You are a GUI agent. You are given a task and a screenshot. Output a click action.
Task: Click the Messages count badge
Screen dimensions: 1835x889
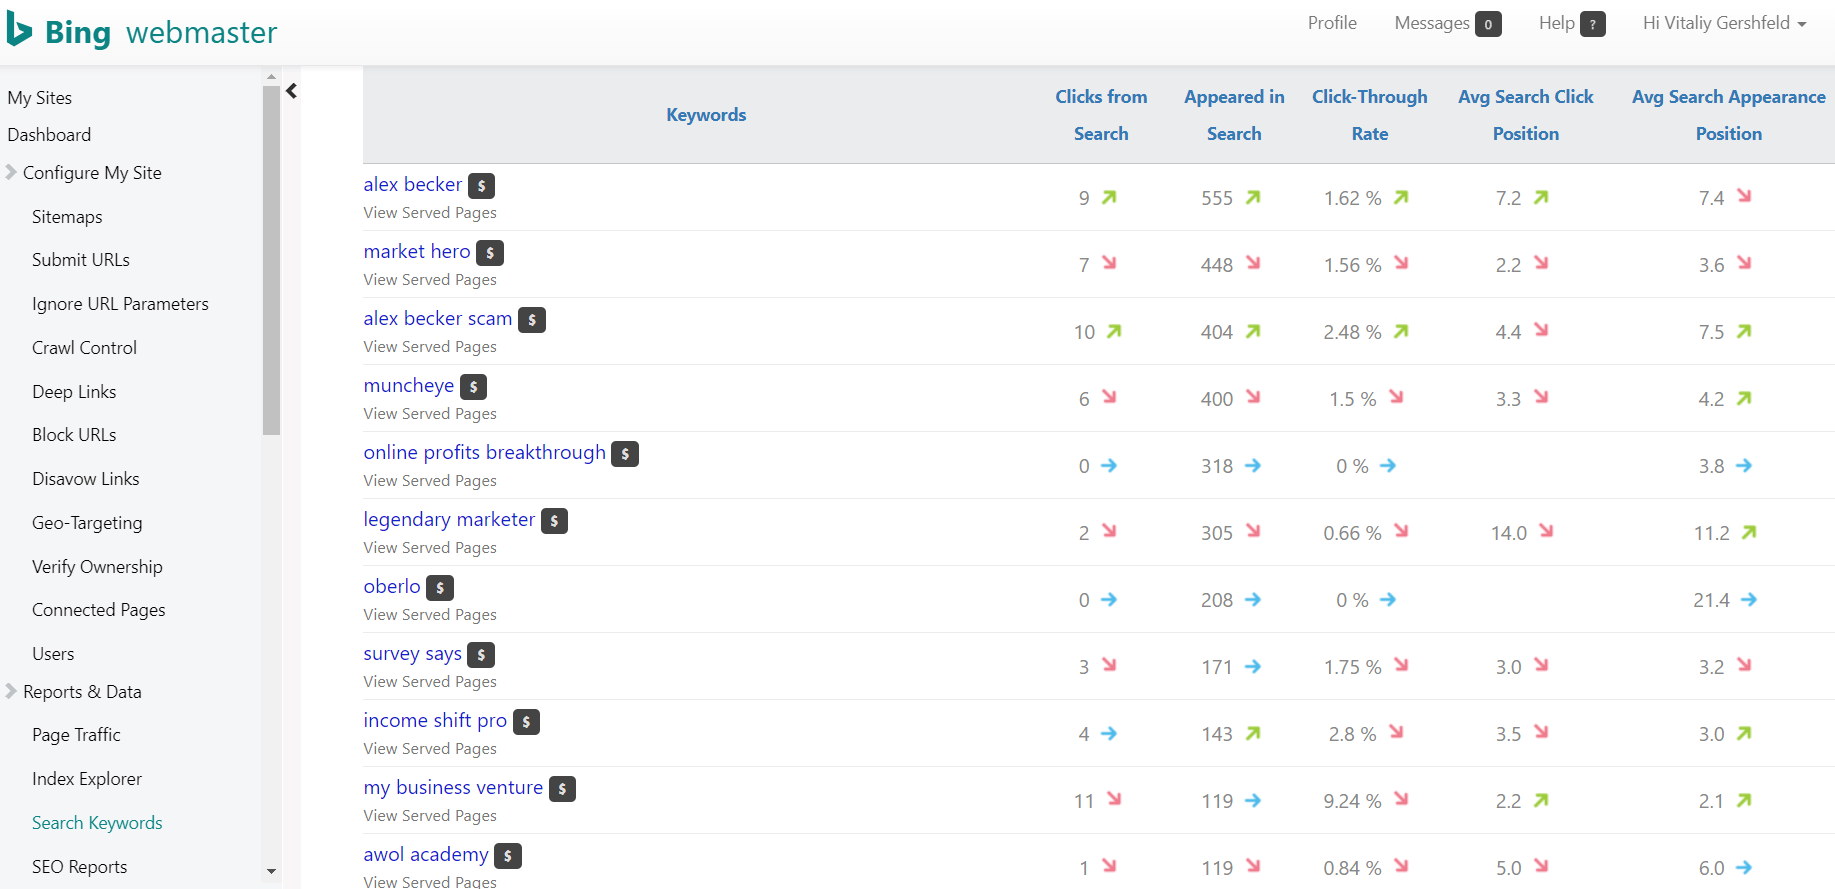coord(1488,24)
